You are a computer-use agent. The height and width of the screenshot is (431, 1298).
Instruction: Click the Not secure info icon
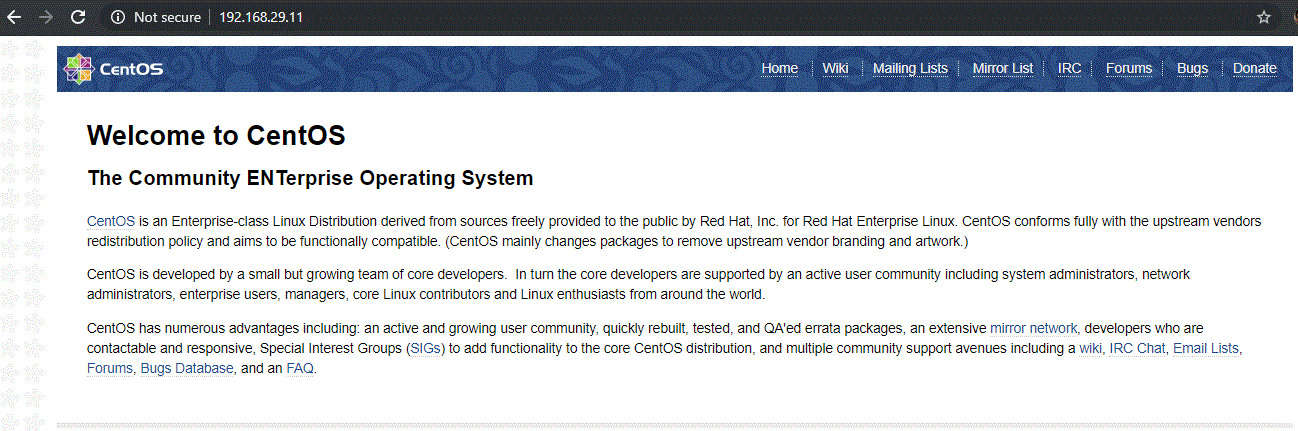click(x=118, y=17)
